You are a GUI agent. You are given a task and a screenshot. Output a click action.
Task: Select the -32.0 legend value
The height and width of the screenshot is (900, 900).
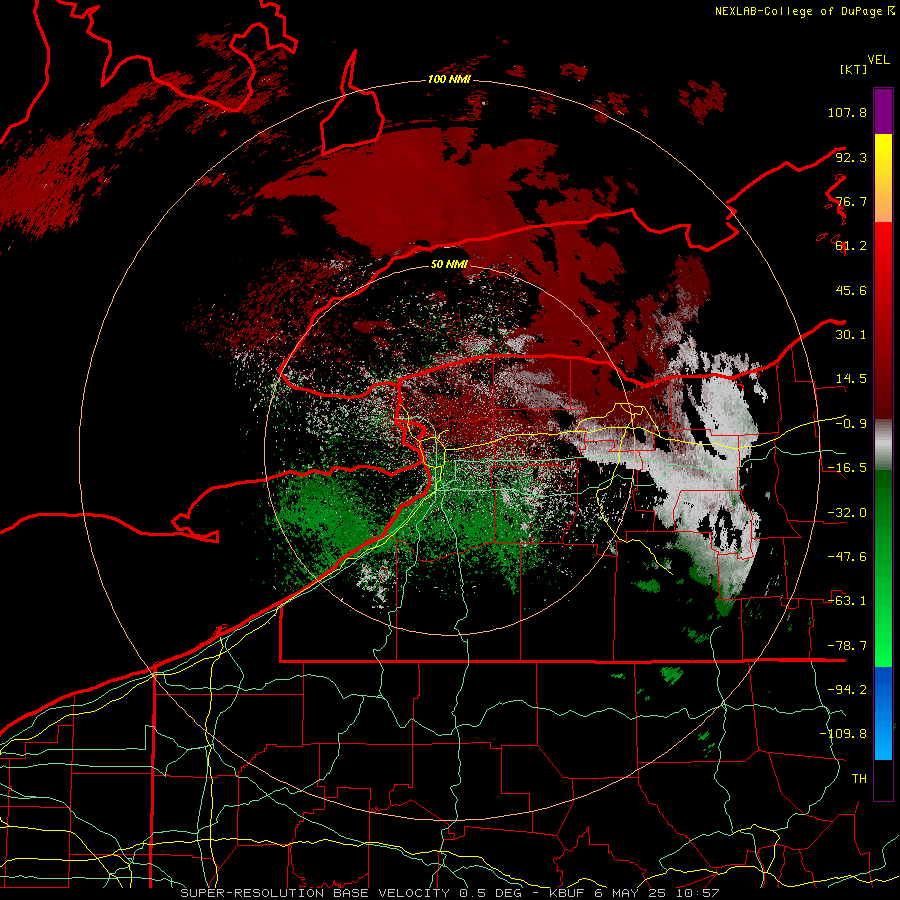(847, 513)
